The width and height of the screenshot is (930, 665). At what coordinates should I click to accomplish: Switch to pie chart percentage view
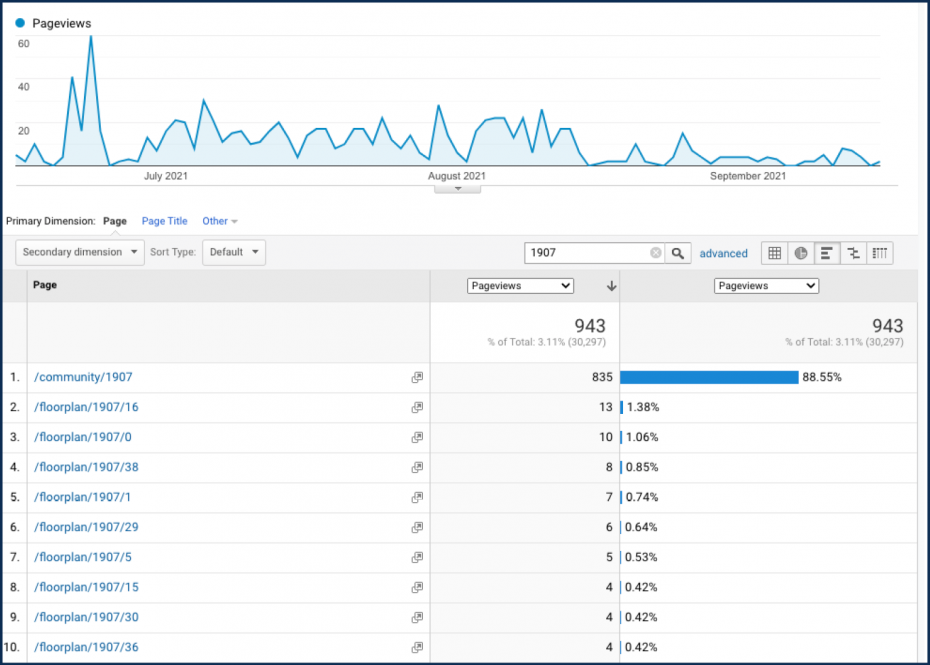[x=801, y=253]
